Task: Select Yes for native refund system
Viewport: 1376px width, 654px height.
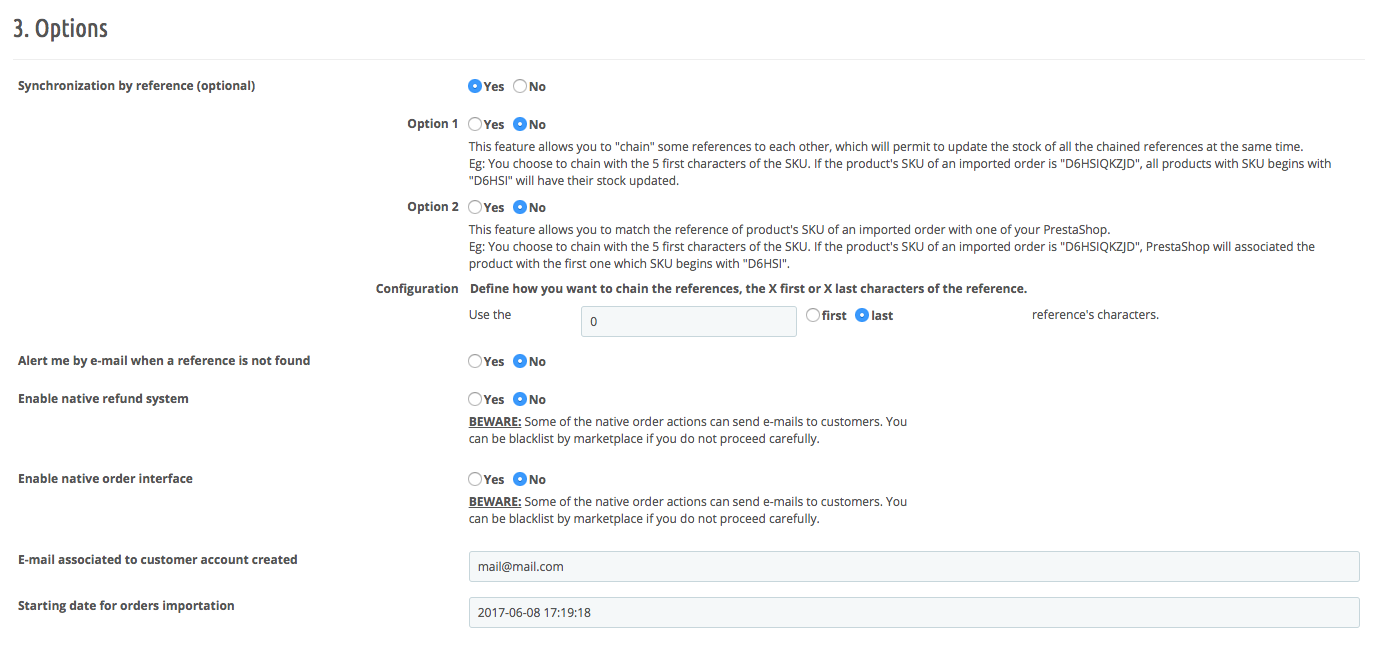Action: pos(475,399)
